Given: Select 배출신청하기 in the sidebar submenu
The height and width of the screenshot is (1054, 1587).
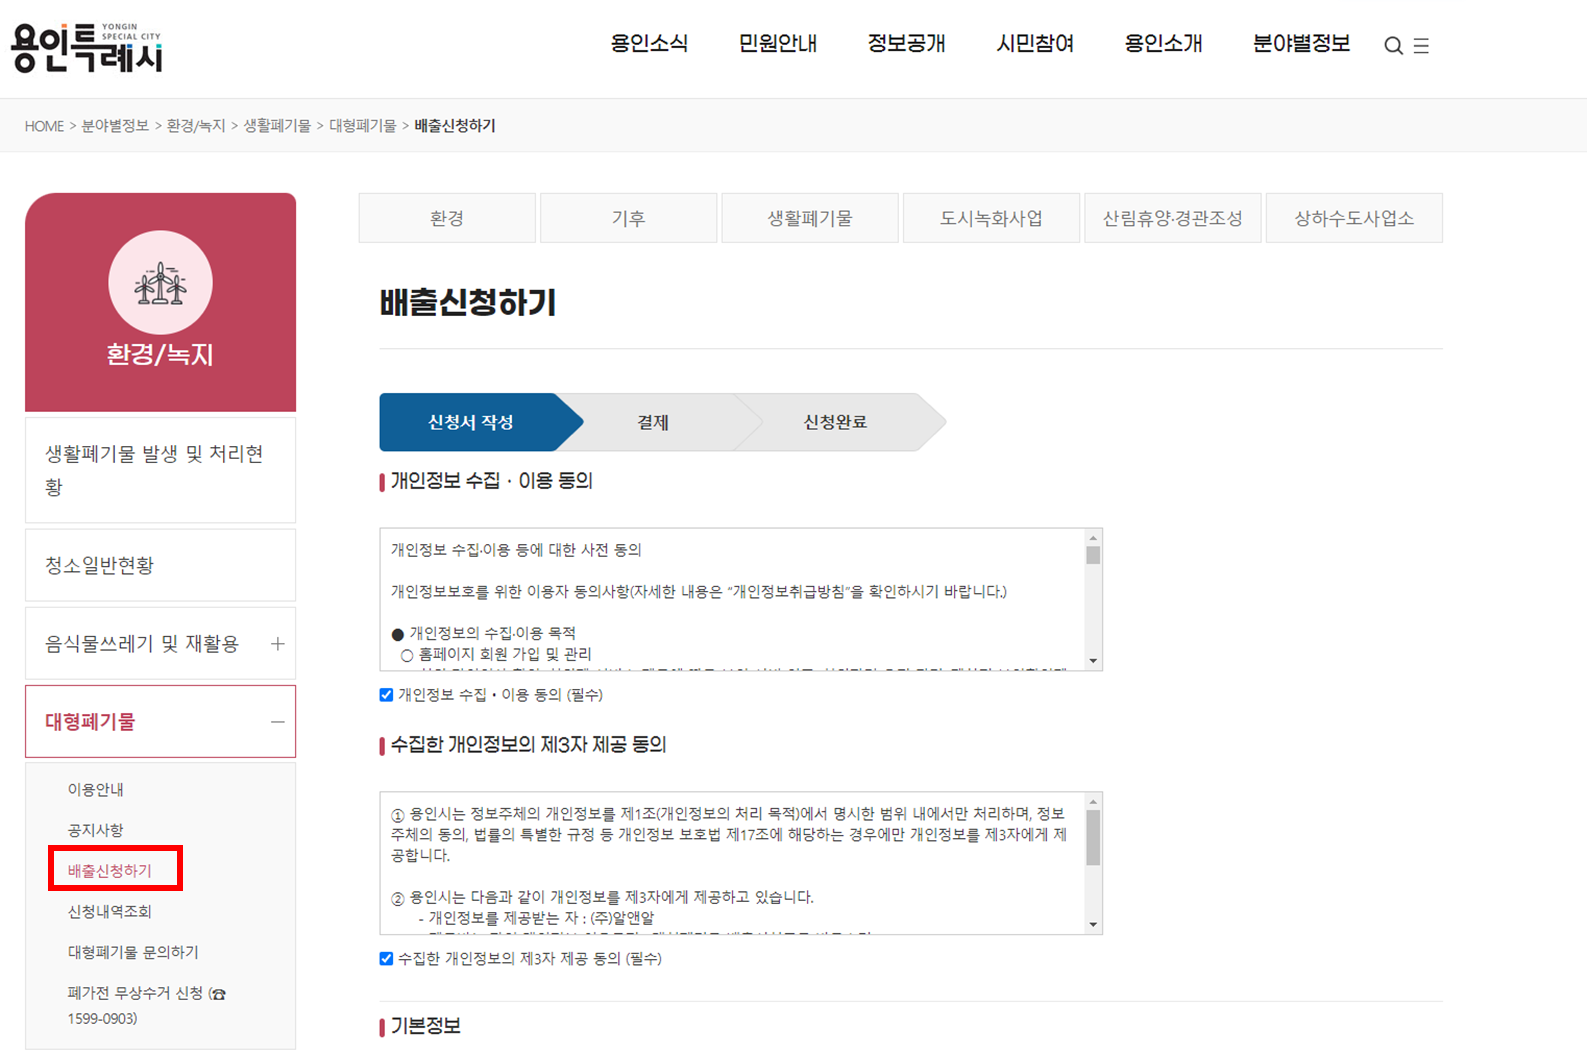Looking at the screenshot, I should tap(110, 871).
